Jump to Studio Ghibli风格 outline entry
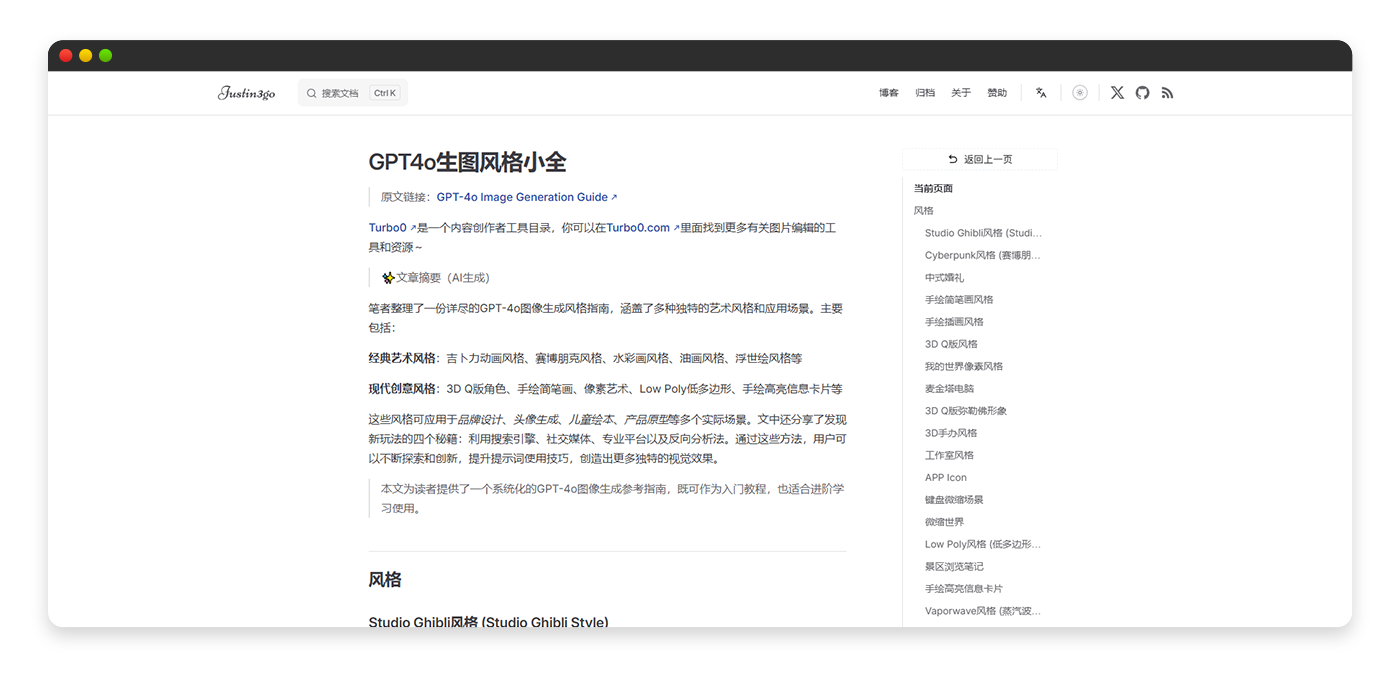1400x700 pixels. tap(983, 233)
